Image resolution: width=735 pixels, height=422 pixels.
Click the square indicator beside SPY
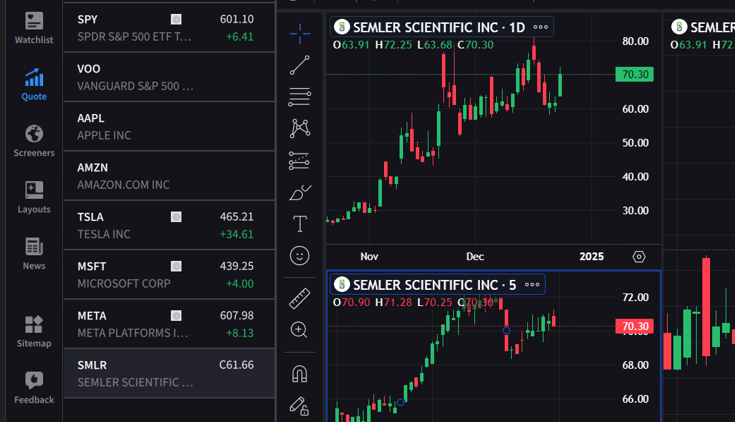176,19
